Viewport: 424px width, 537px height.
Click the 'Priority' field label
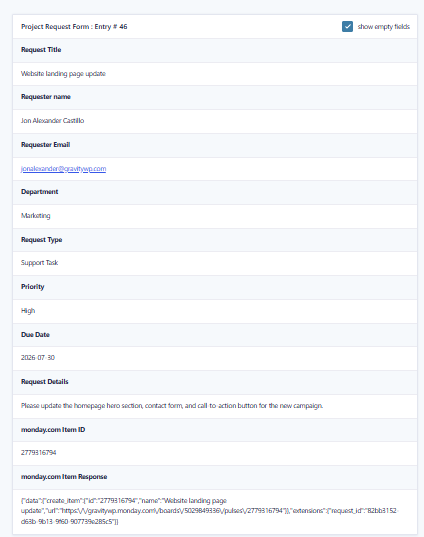click(x=33, y=287)
